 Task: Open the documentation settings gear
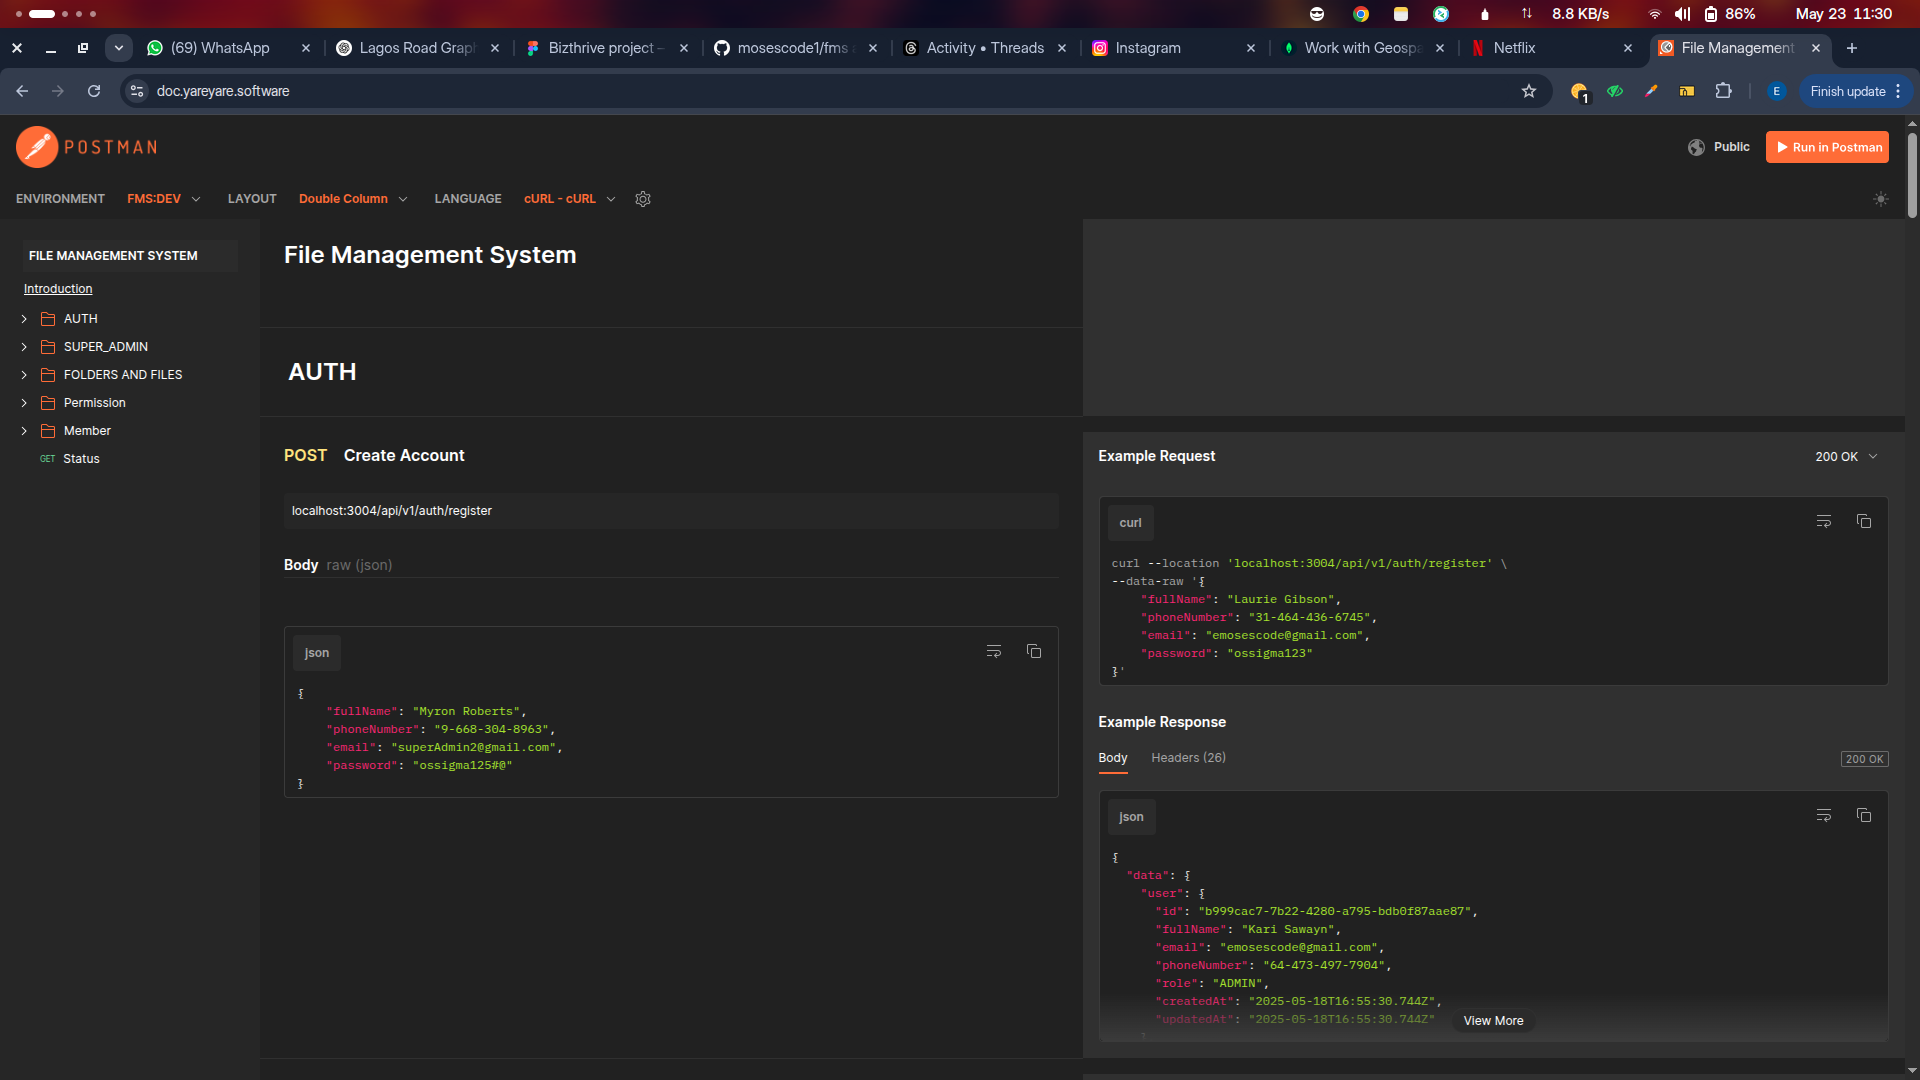click(x=643, y=199)
